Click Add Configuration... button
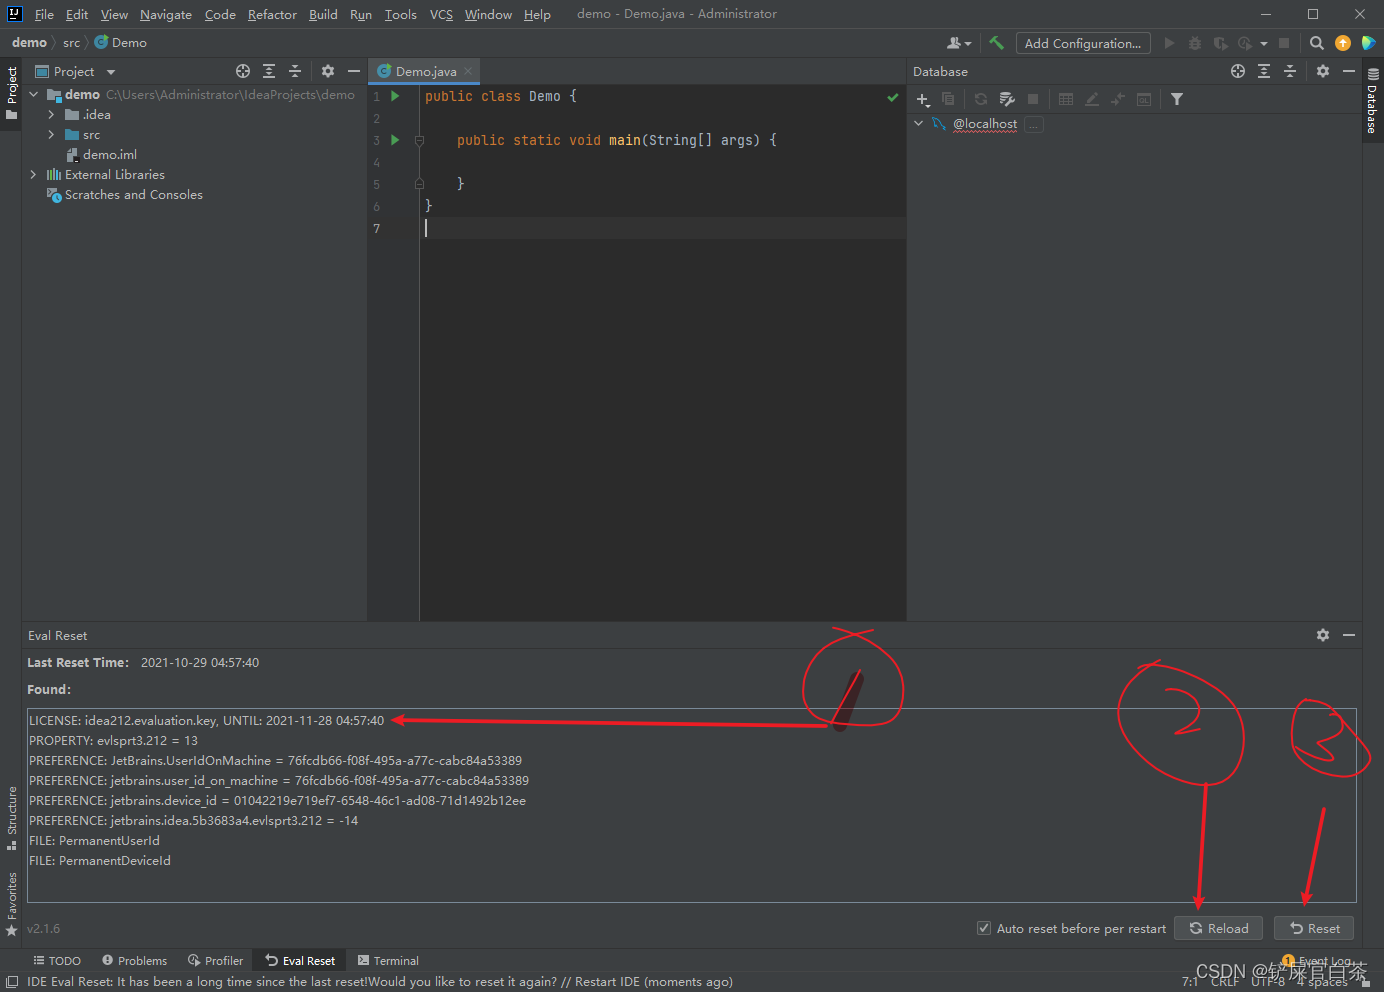Image resolution: width=1384 pixels, height=992 pixels. (1083, 43)
